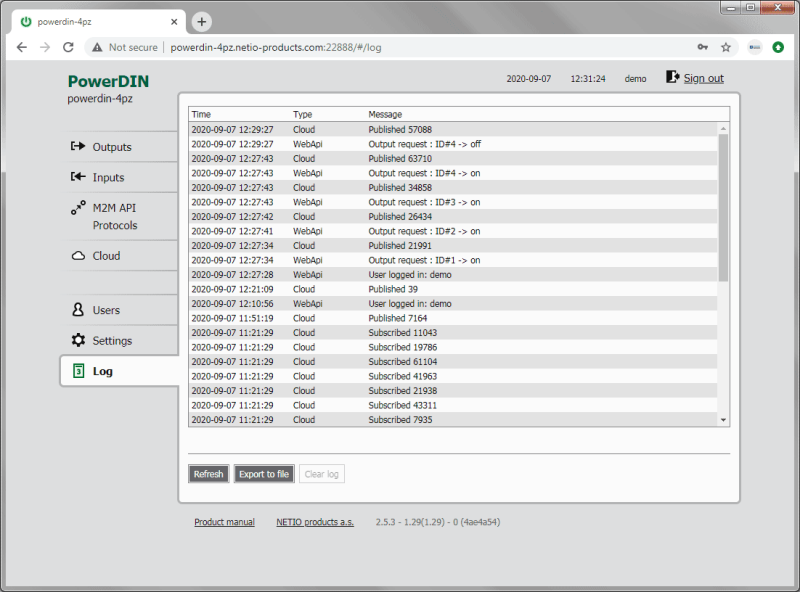Reload the page with the refresh icon
Image resolution: width=800 pixels, height=592 pixels.
pos(67,46)
